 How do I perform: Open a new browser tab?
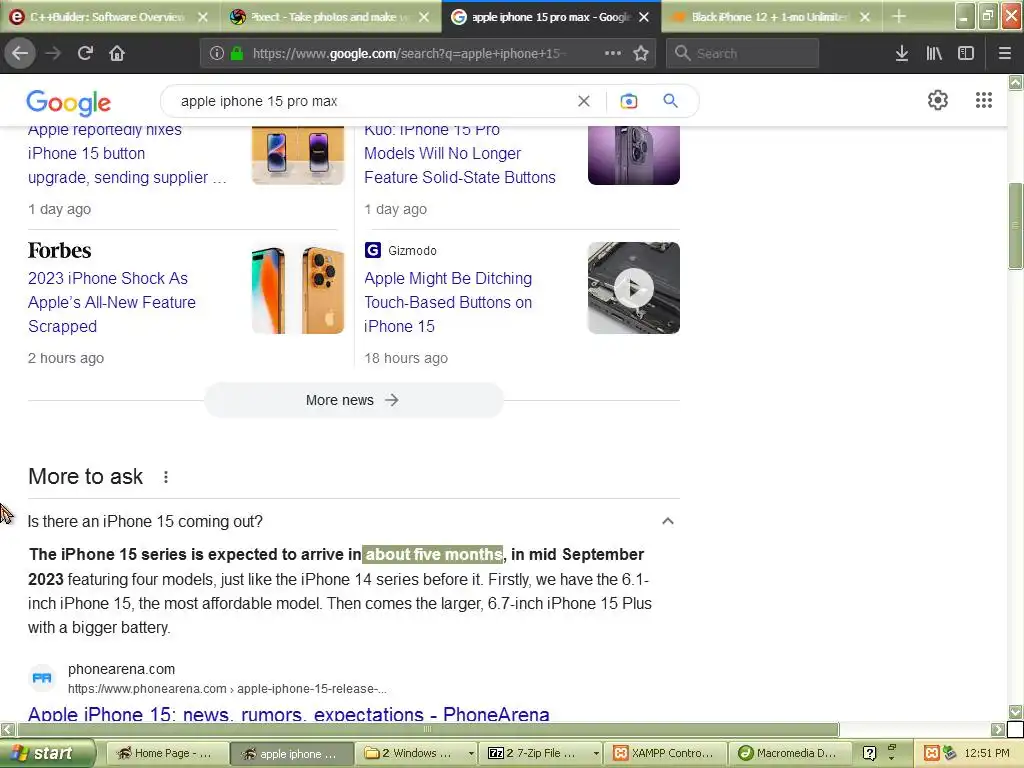pyautogui.click(x=899, y=17)
